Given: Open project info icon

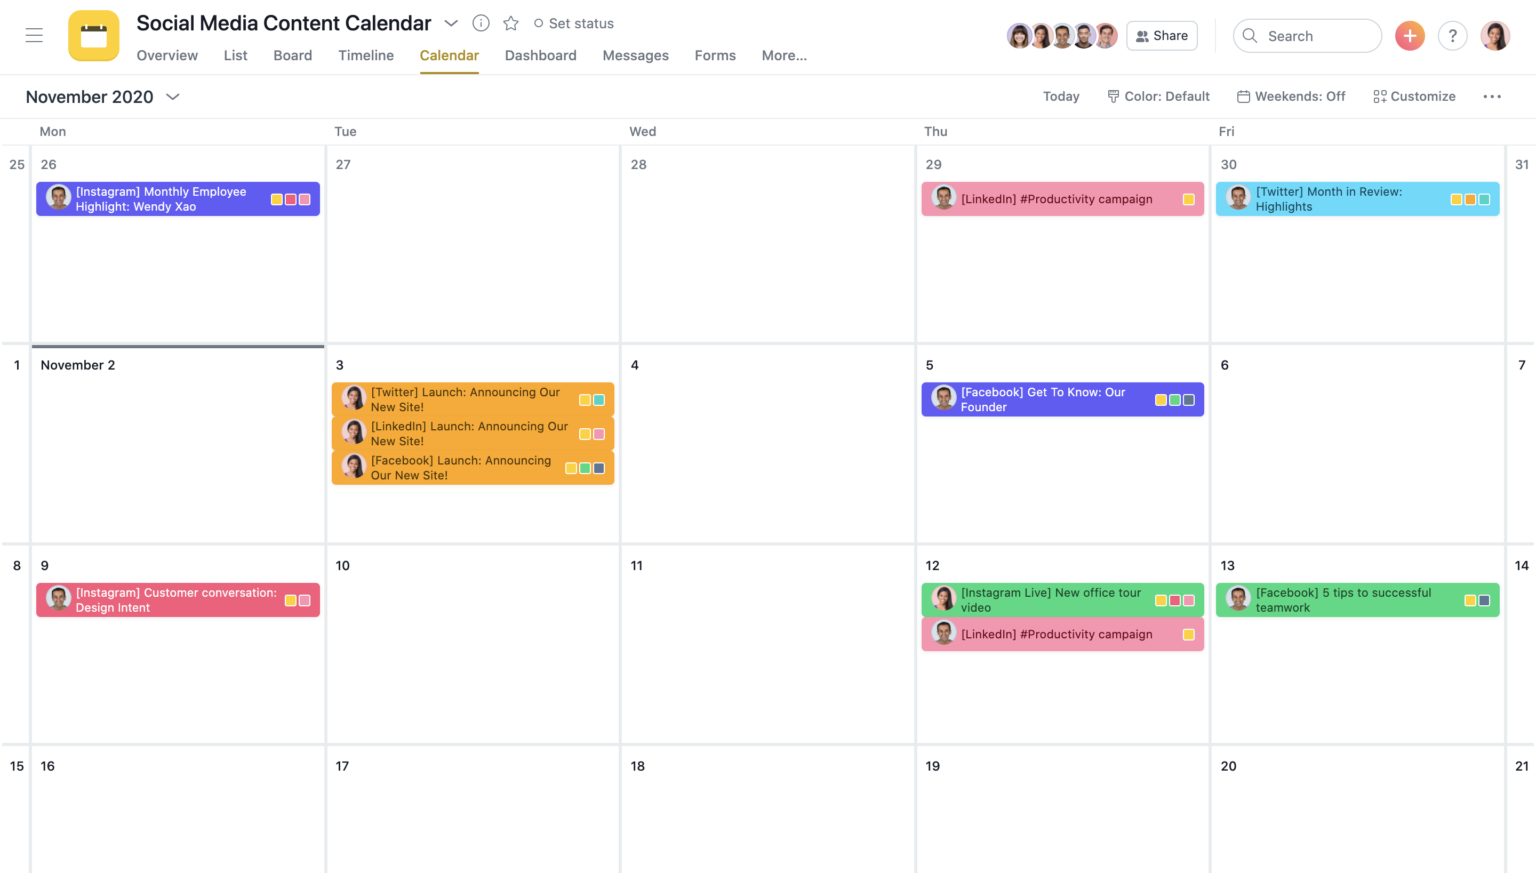Looking at the screenshot, I should [x=481, y=23].
